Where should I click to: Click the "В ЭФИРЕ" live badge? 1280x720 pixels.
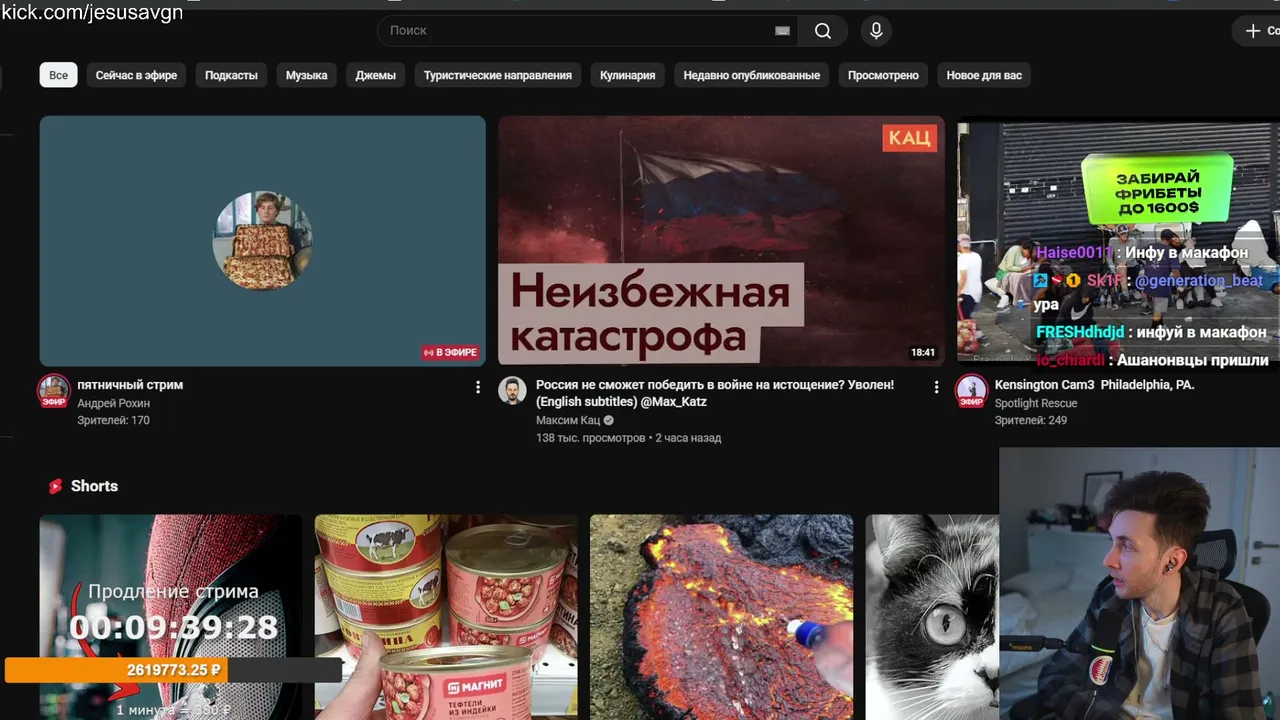point(450,352)
